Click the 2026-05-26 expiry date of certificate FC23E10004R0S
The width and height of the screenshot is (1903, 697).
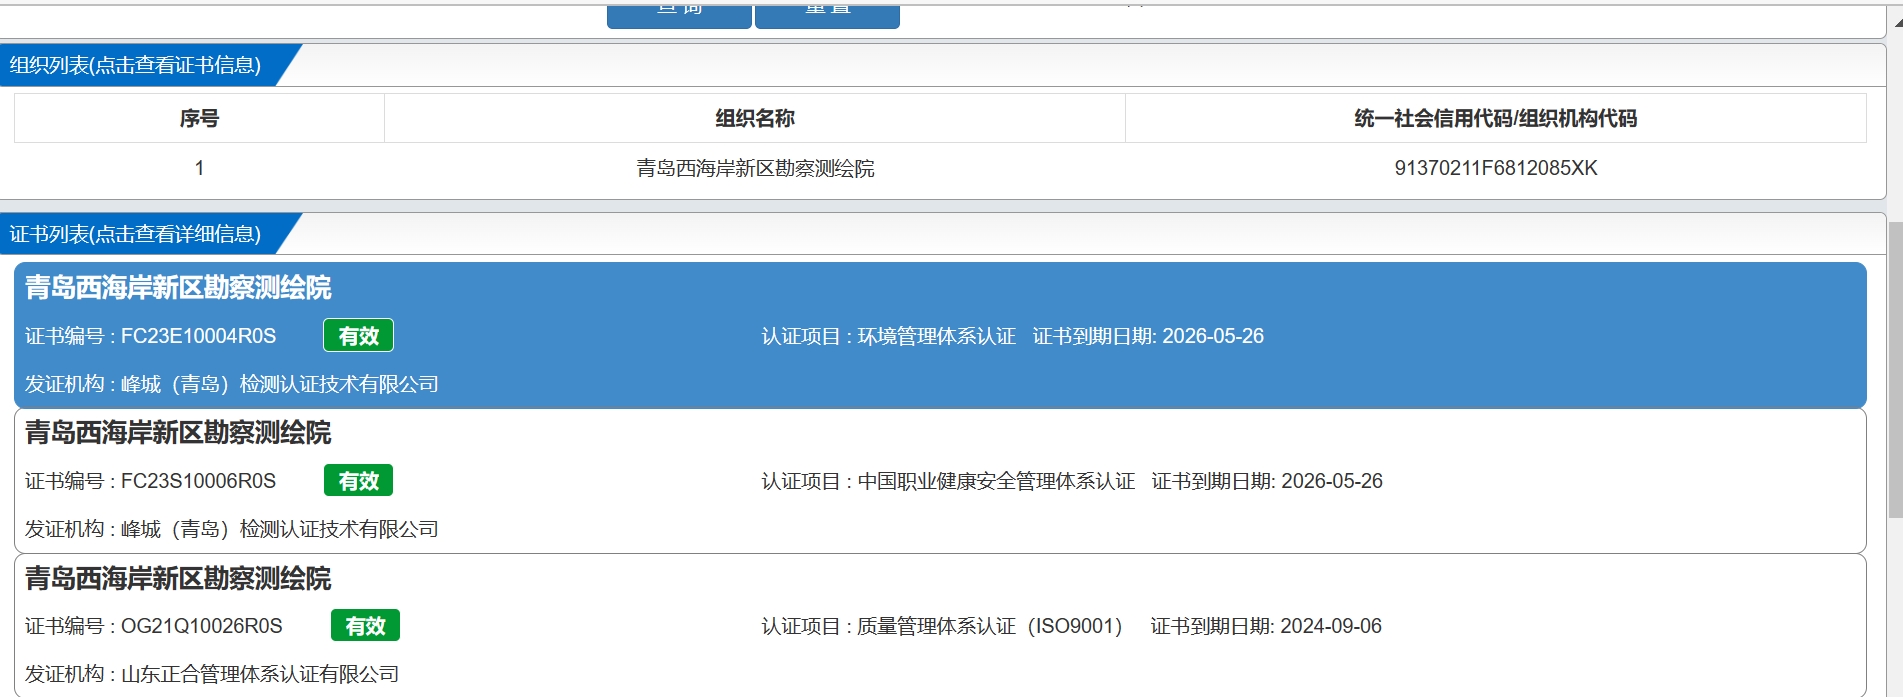tap(1213, 336)
